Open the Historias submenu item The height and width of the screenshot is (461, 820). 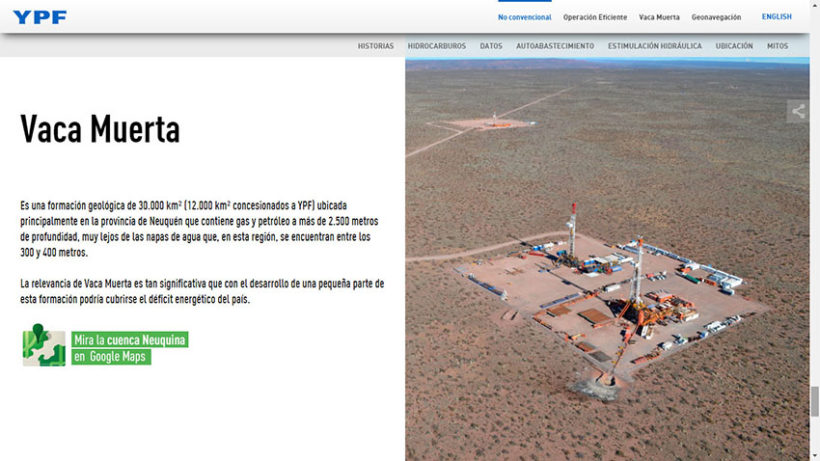pos(376,46)
